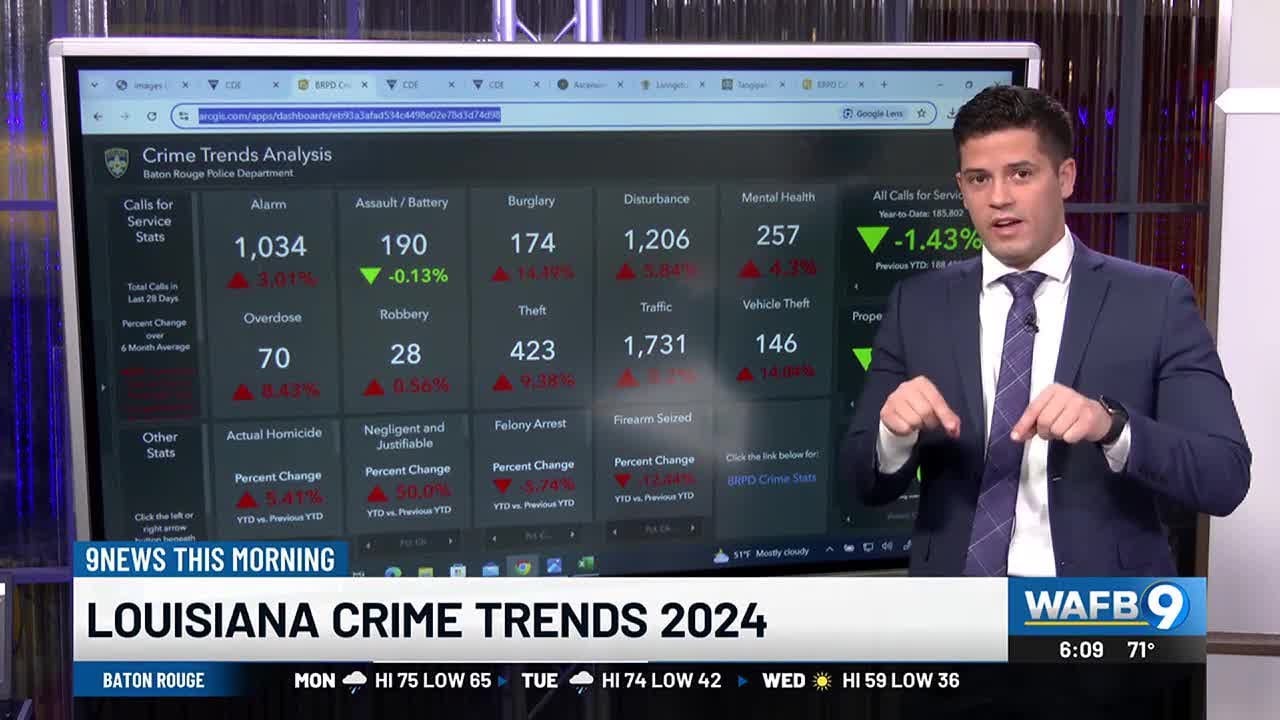Click the Theft value 423
This screenshot has height=720, width=1280.
(x=532, y=350)
